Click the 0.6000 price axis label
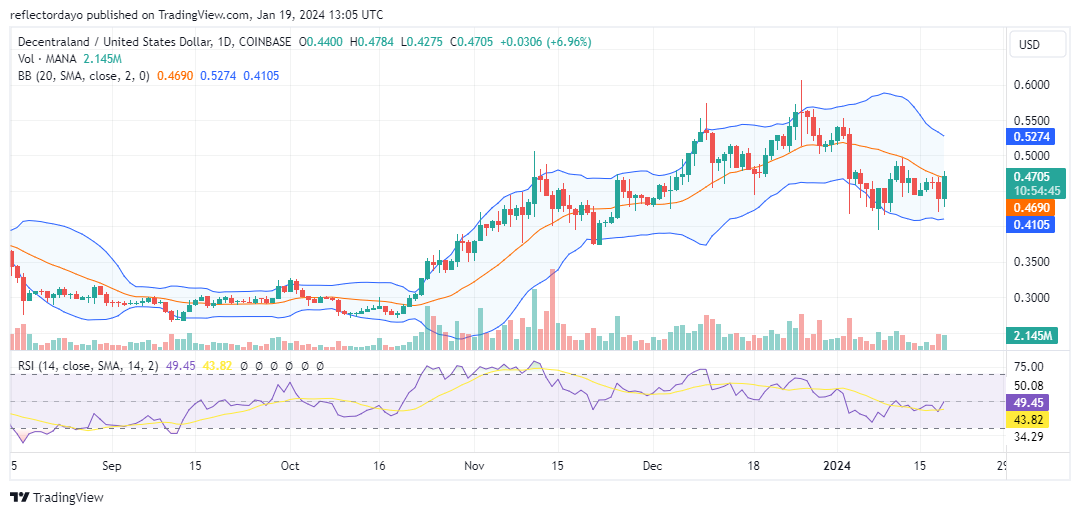The image size is (1080, 515). 1031,85
